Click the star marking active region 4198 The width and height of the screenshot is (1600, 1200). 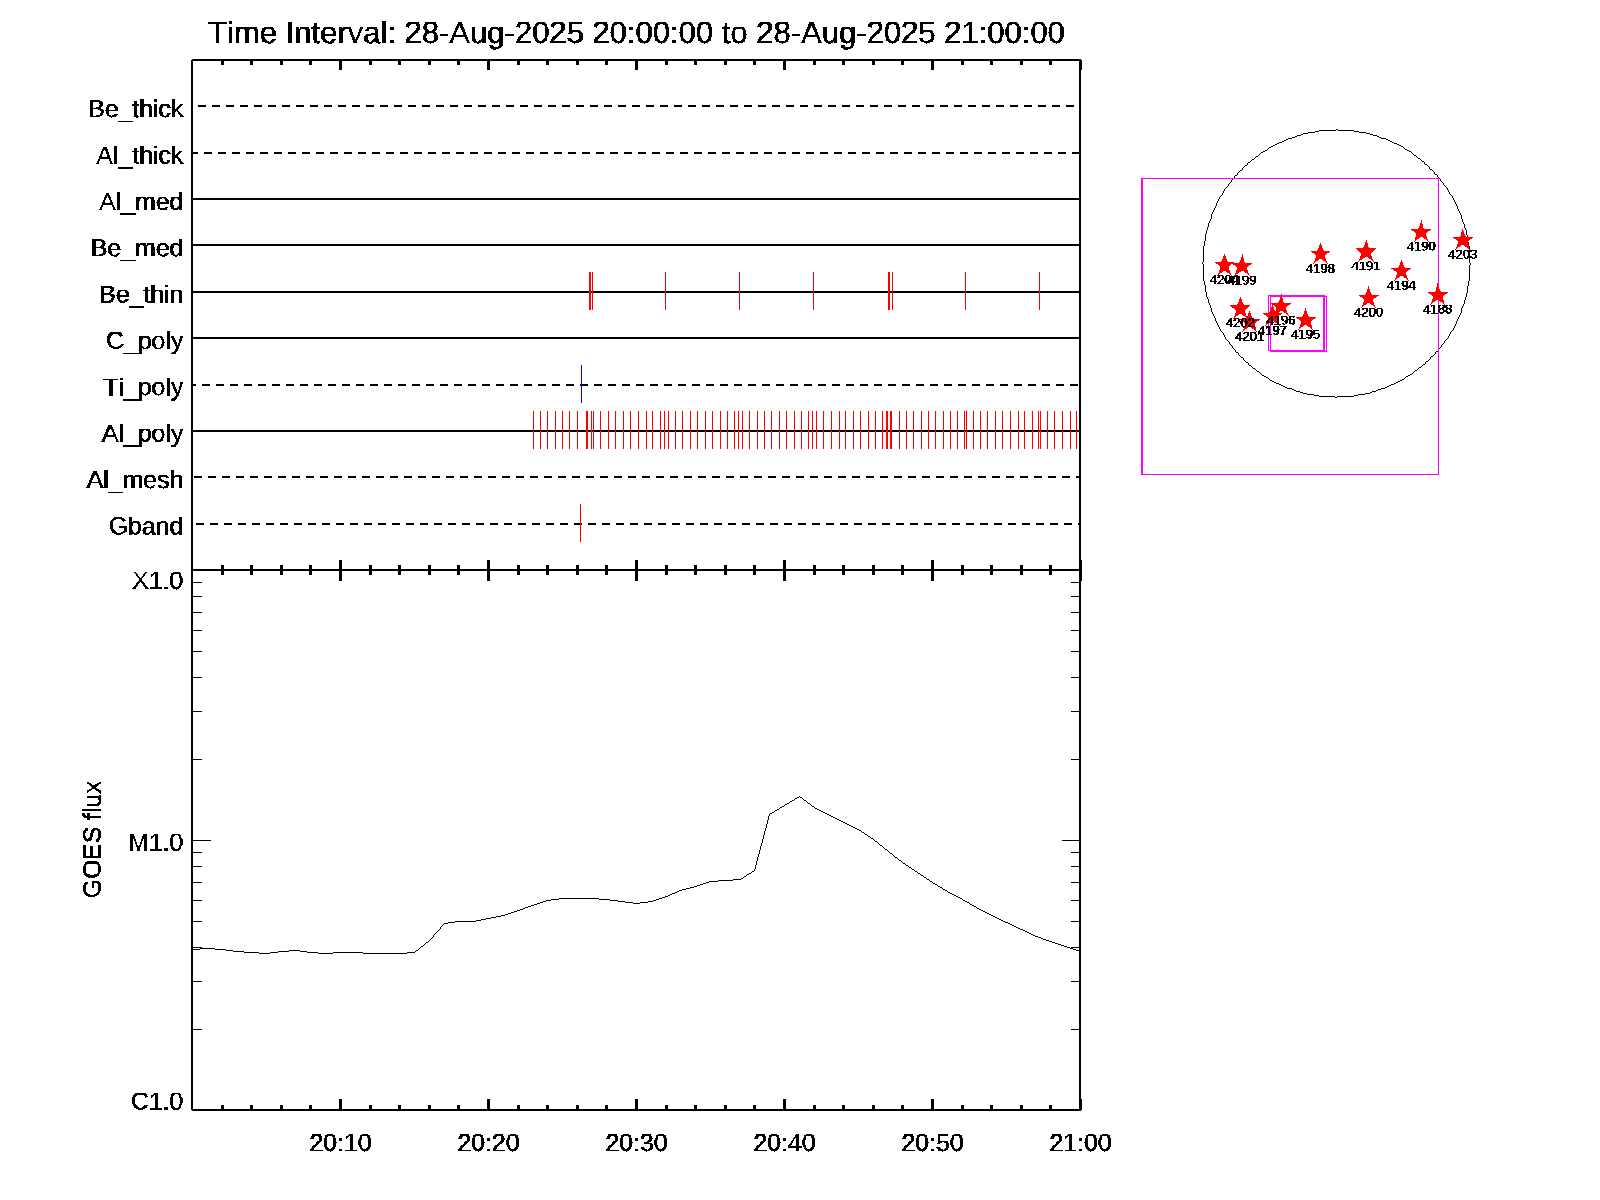[1320, 254]
